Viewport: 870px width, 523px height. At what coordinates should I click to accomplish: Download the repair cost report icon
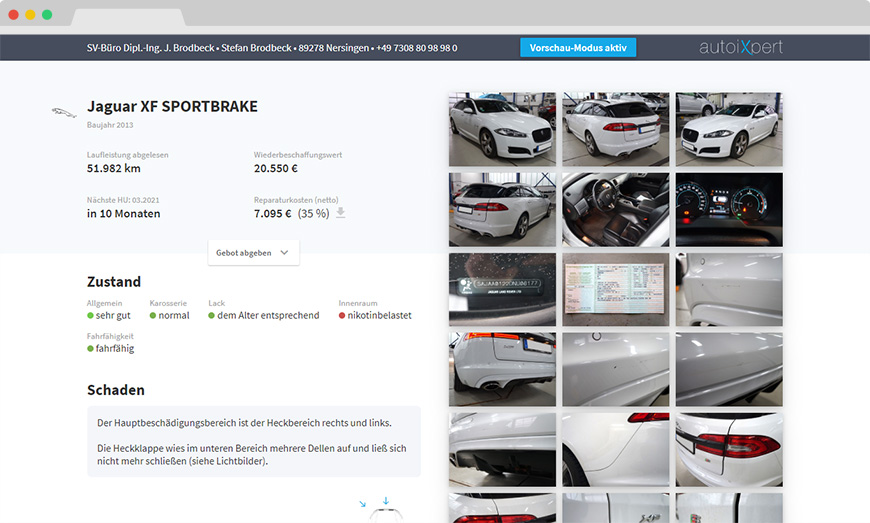tap(341, 213)
